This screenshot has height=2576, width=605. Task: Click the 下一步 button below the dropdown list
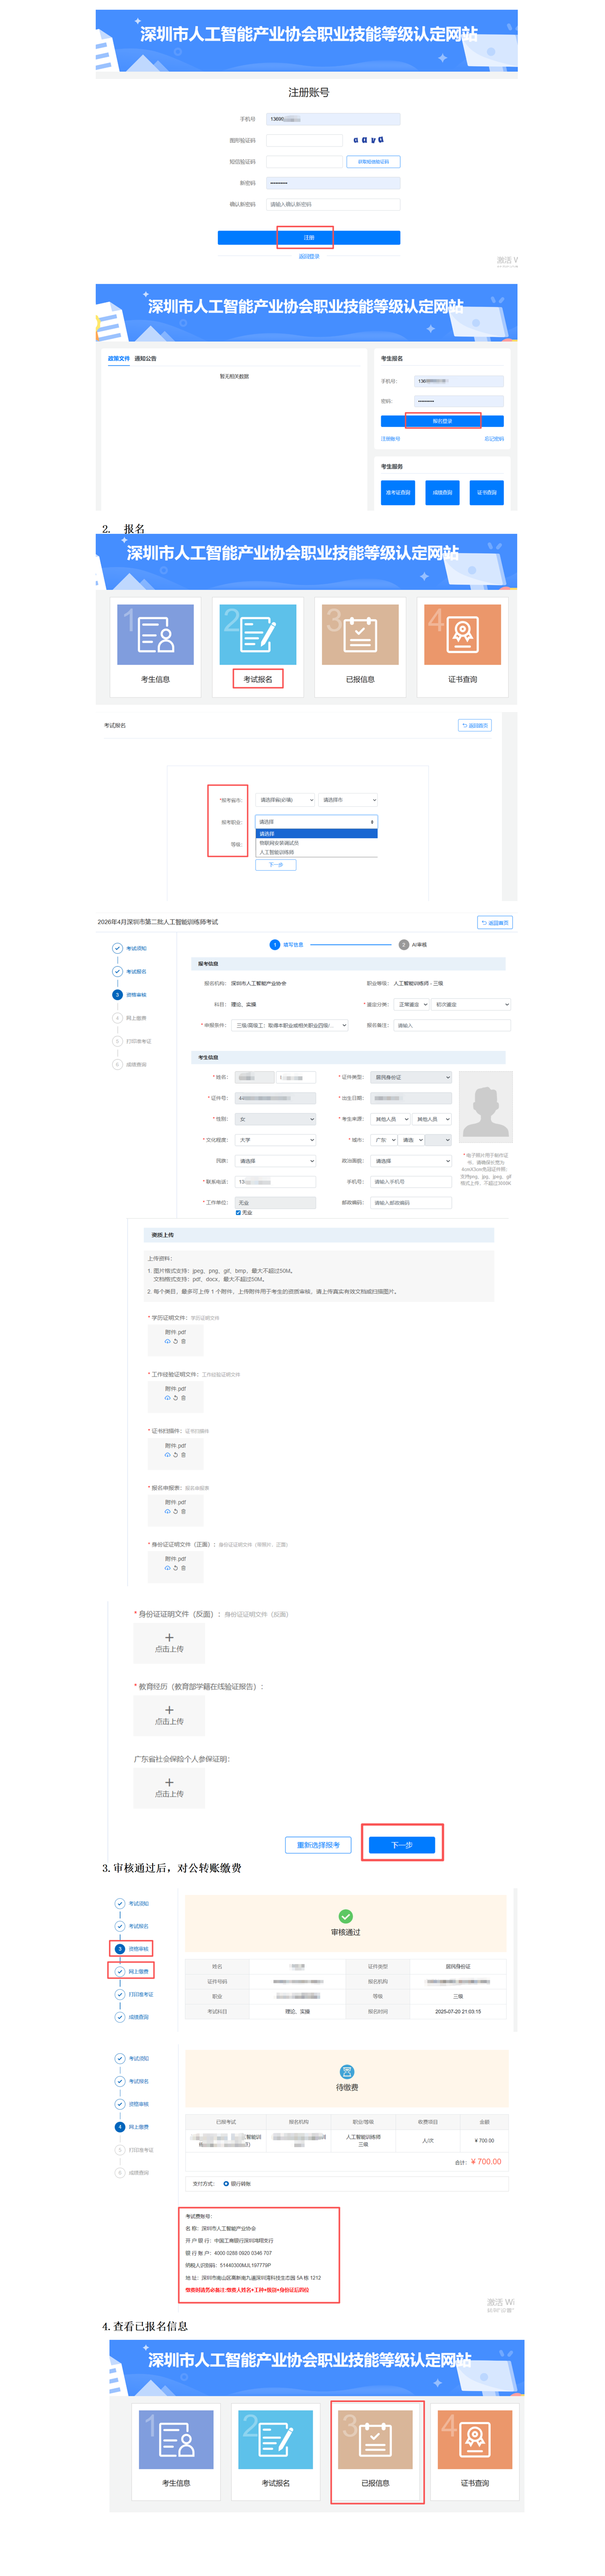coord(276,865)
